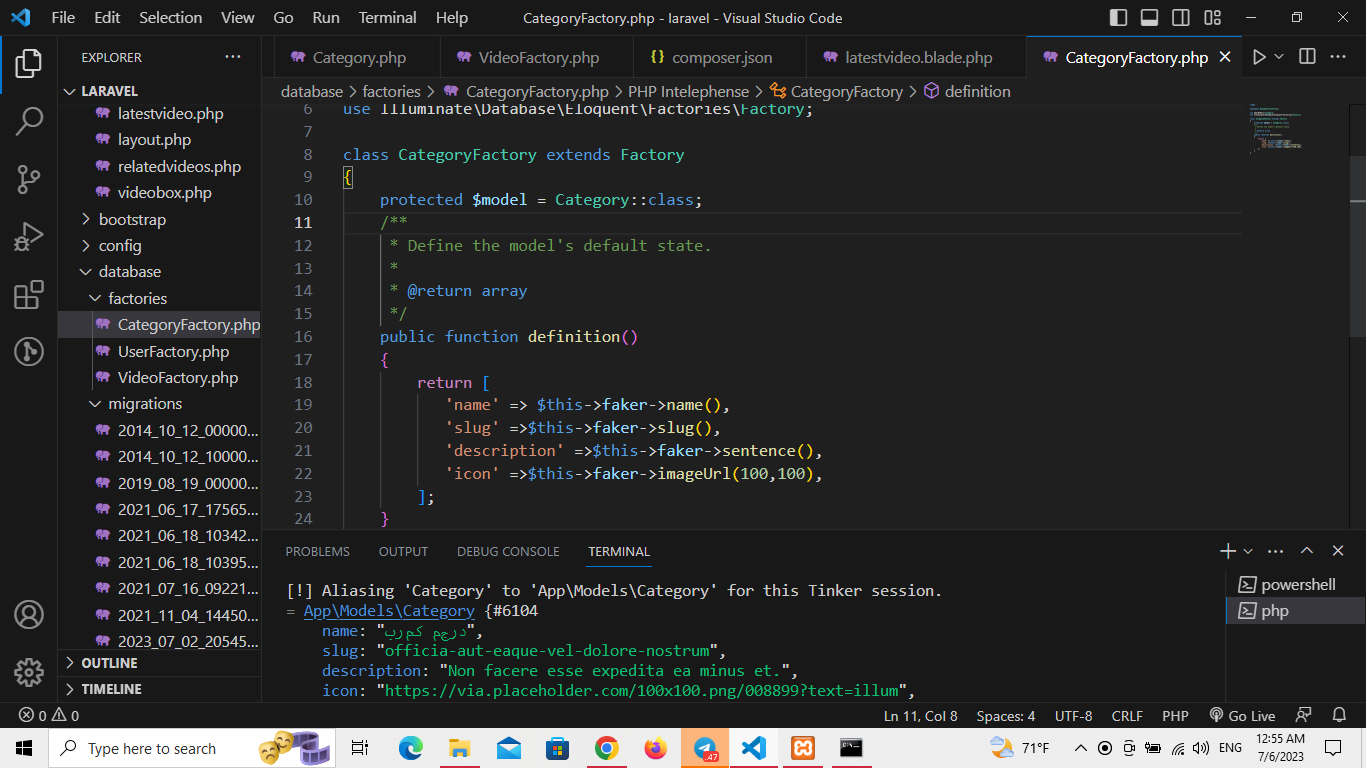Open UserFactory.php in explorer
1366x768 pixels.
pyautogui.click(x=160, y=351)
